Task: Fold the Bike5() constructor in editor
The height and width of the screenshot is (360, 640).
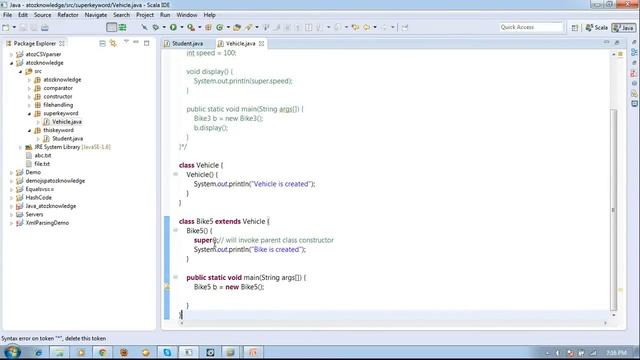Action: pyautogui.click(x=176, y=231)
